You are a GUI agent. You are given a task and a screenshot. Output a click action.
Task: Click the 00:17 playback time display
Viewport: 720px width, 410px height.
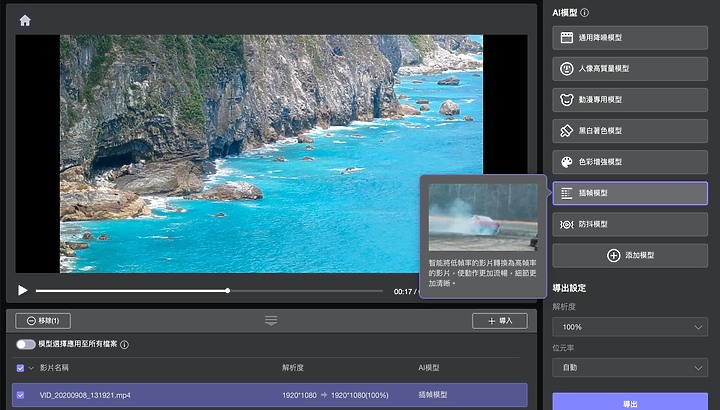click(403, 292)
